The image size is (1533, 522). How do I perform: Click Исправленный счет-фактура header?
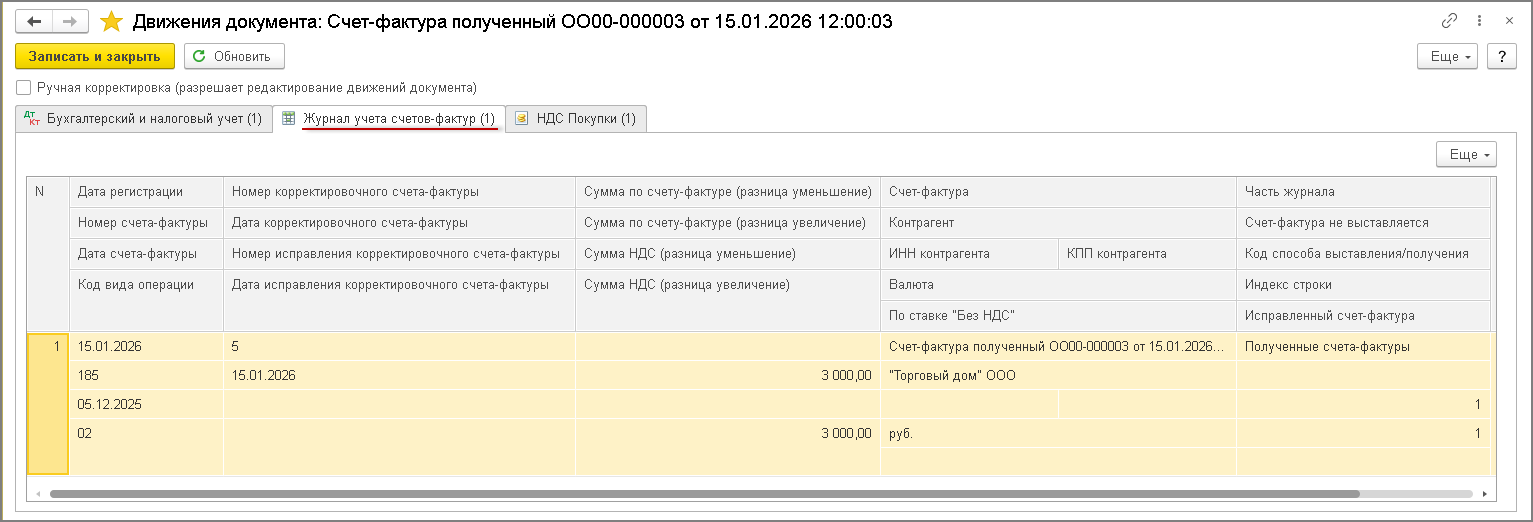[1363, 316]
